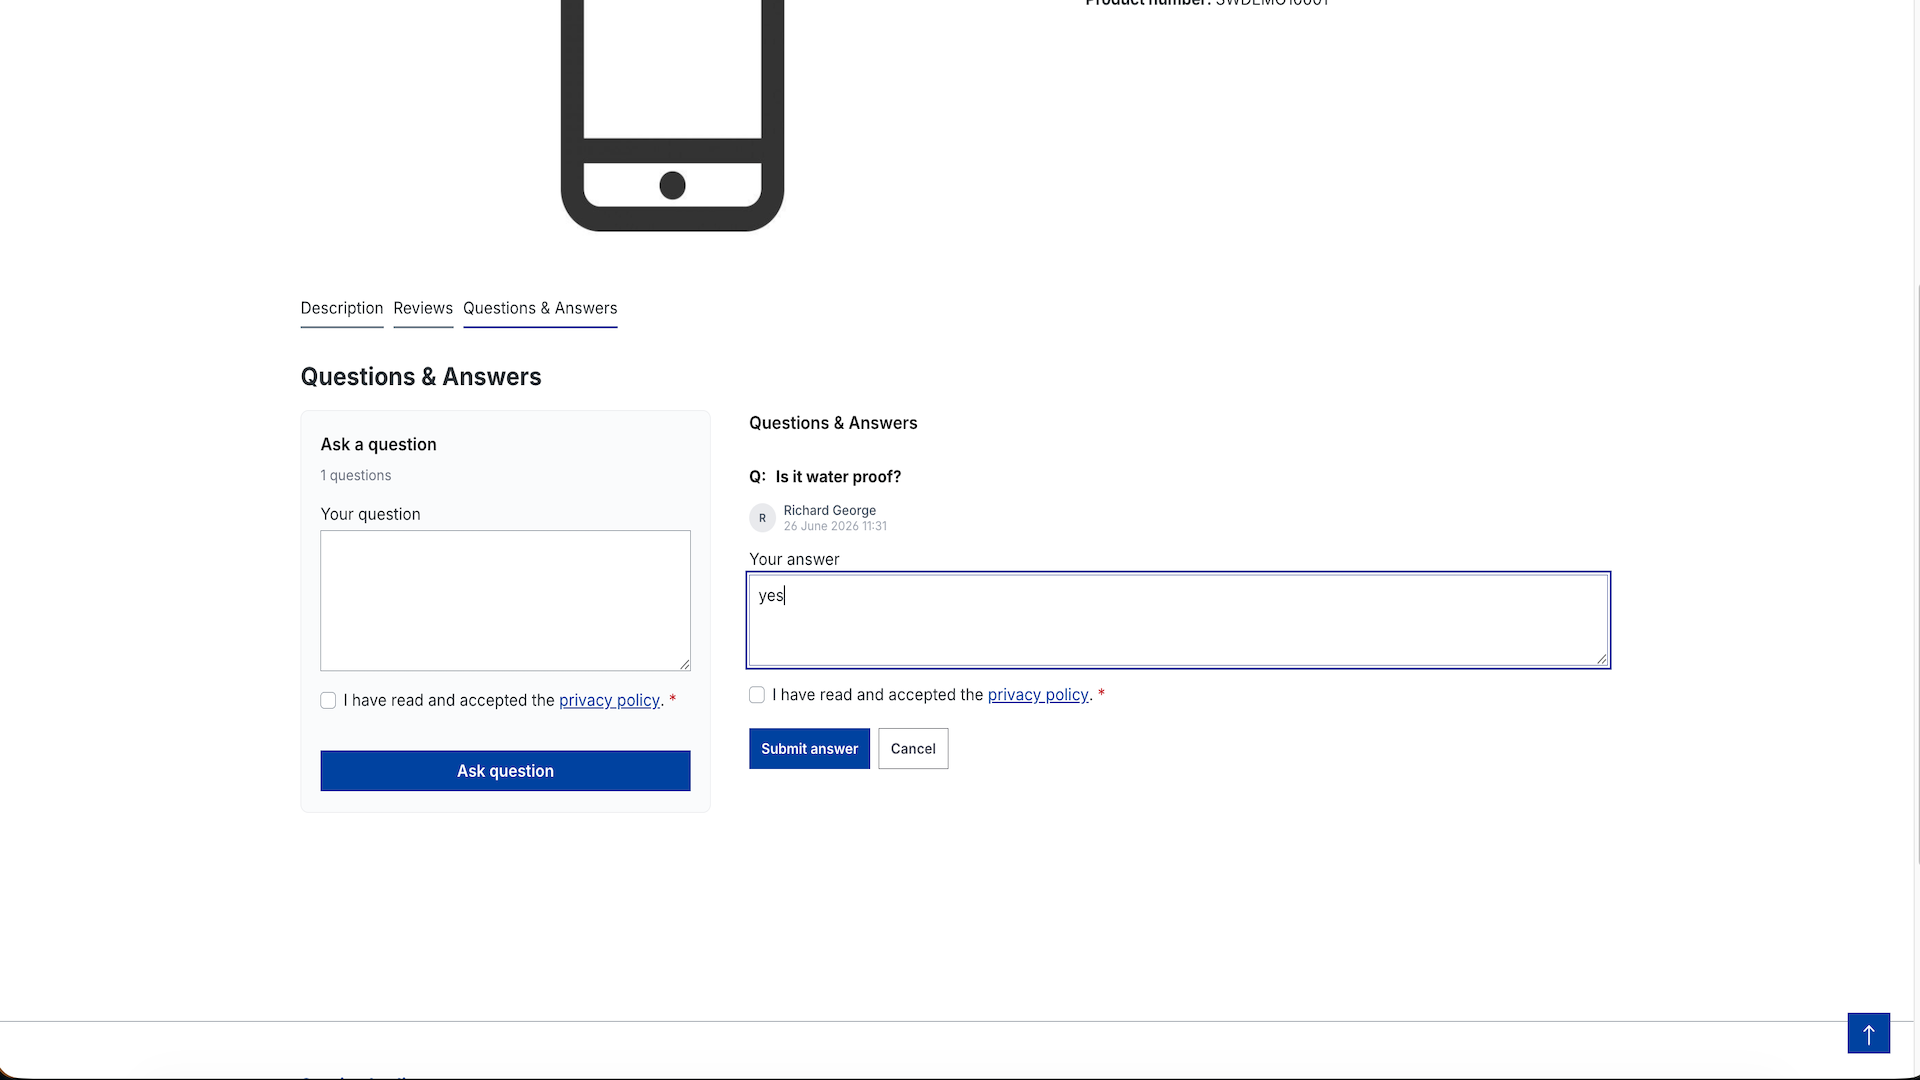Switch to the Reviews tab
This screenshot has width=1920, height=1080.
click(423, 308)
